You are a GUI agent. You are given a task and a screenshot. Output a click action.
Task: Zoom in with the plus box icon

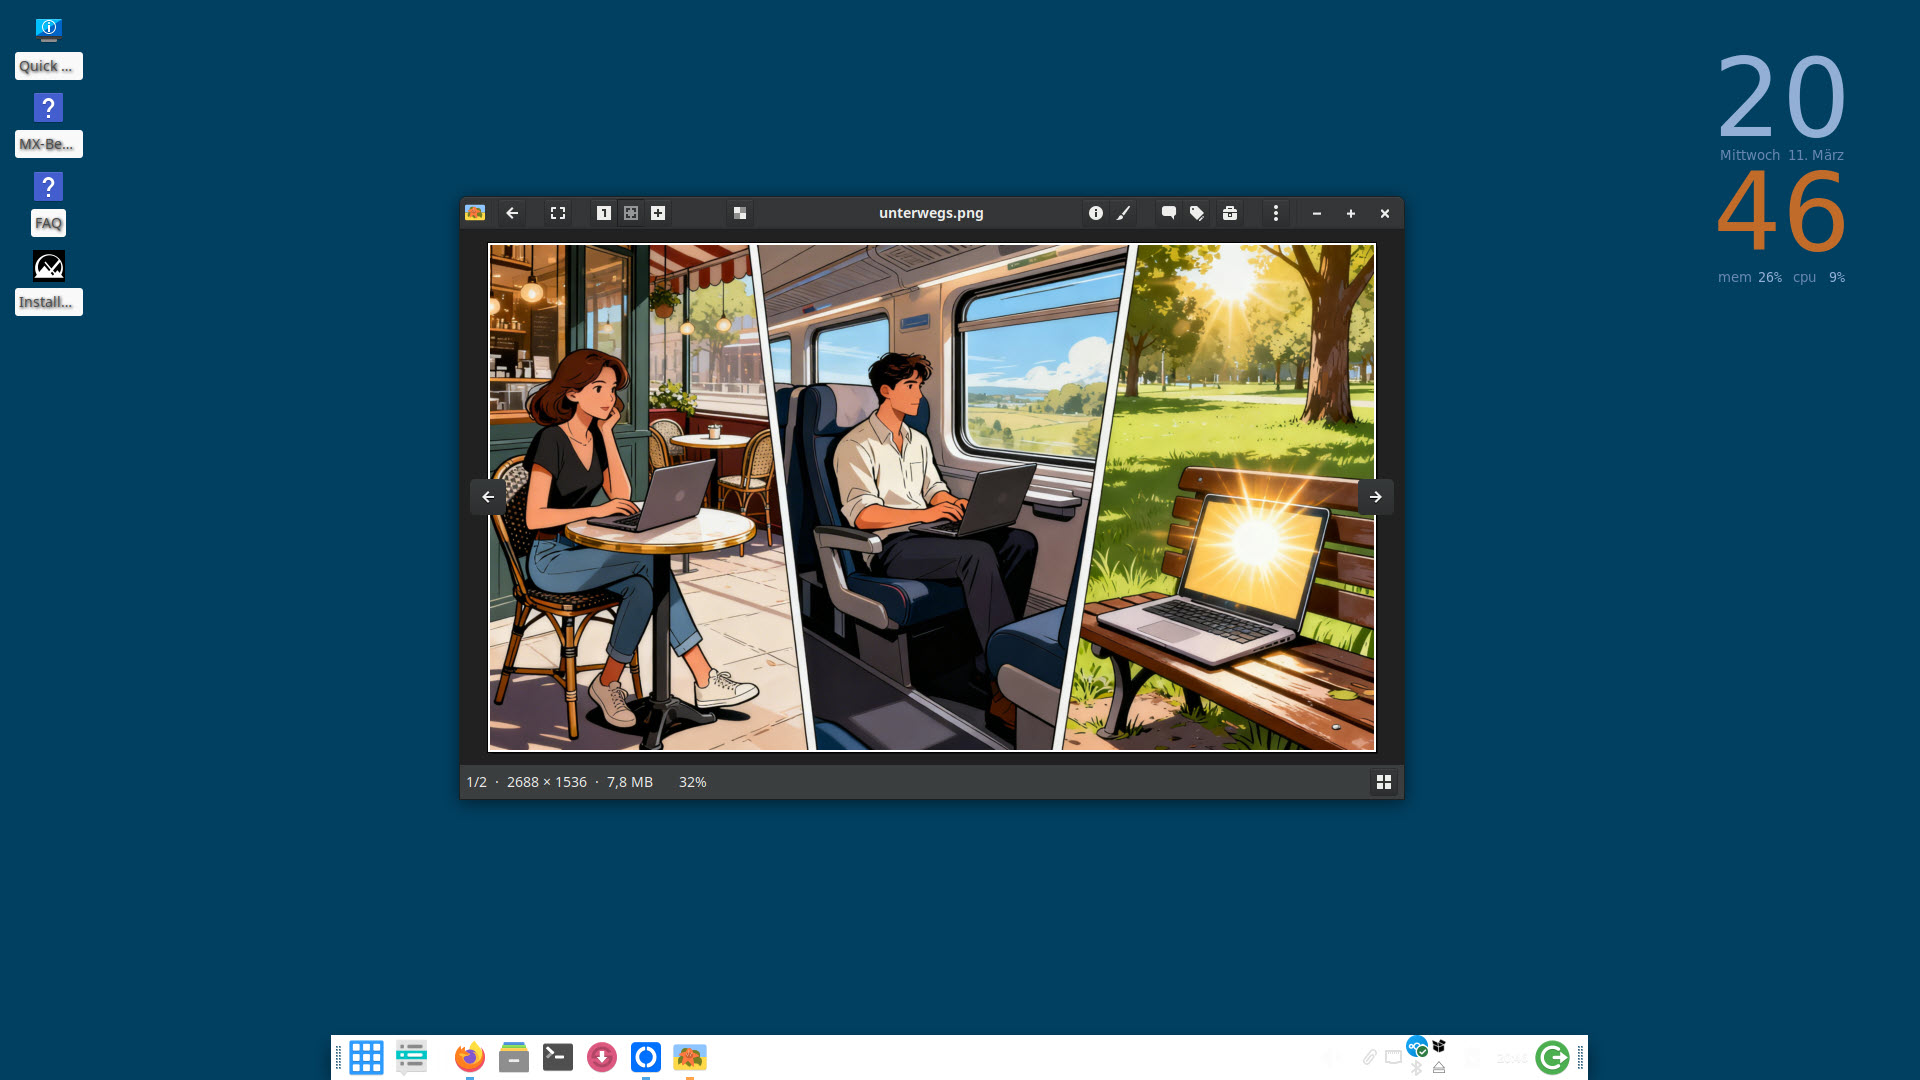tap(658, 213)
